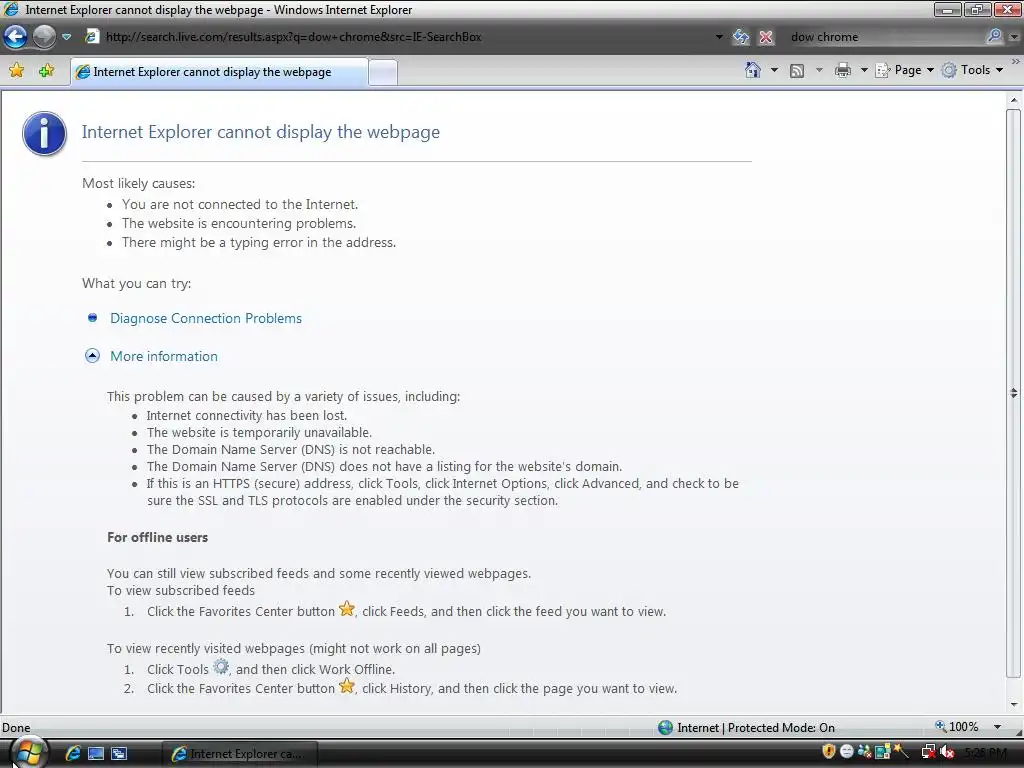The height and width of the screenshot is (768, 1024).
Task: Open the zoom level dropdown arrow
Action: [997, 727]
